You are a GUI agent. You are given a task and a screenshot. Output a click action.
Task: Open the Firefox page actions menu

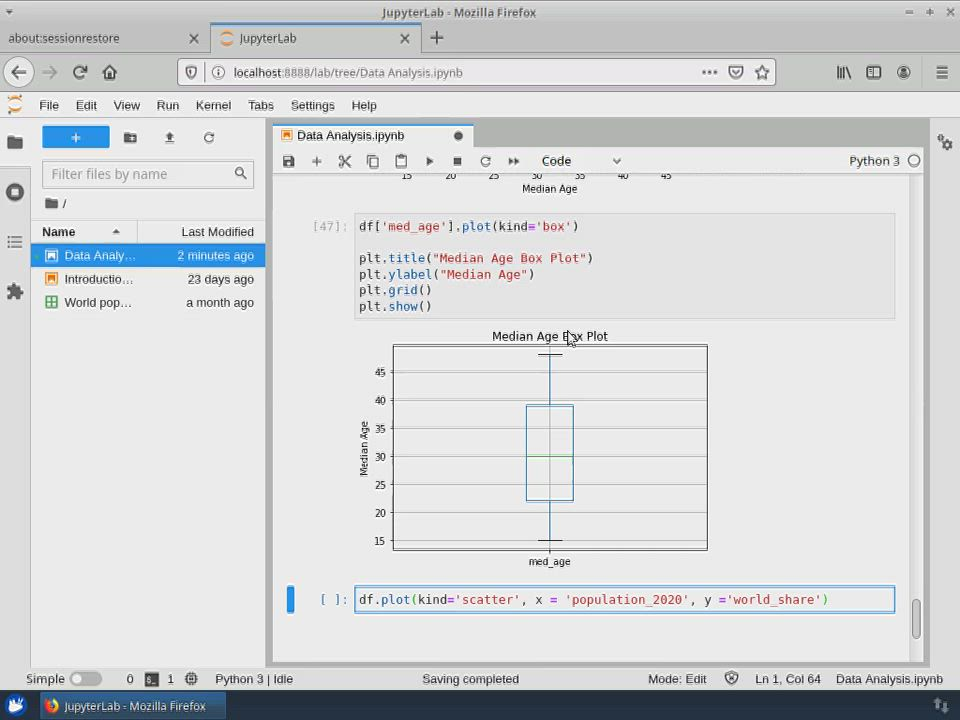coord(709,72)
